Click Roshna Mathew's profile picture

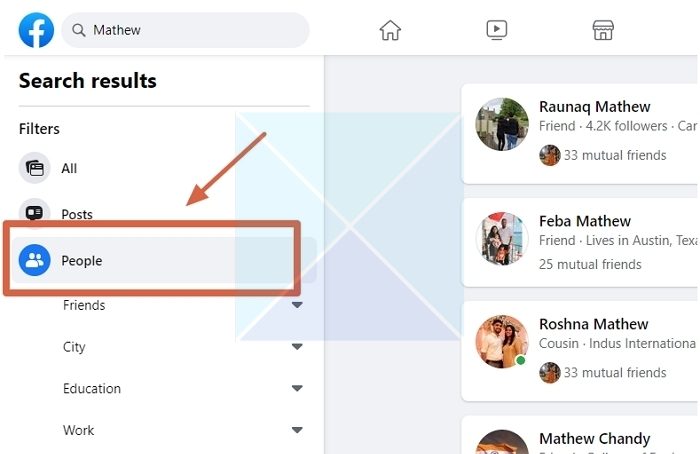tap(502, 342)
